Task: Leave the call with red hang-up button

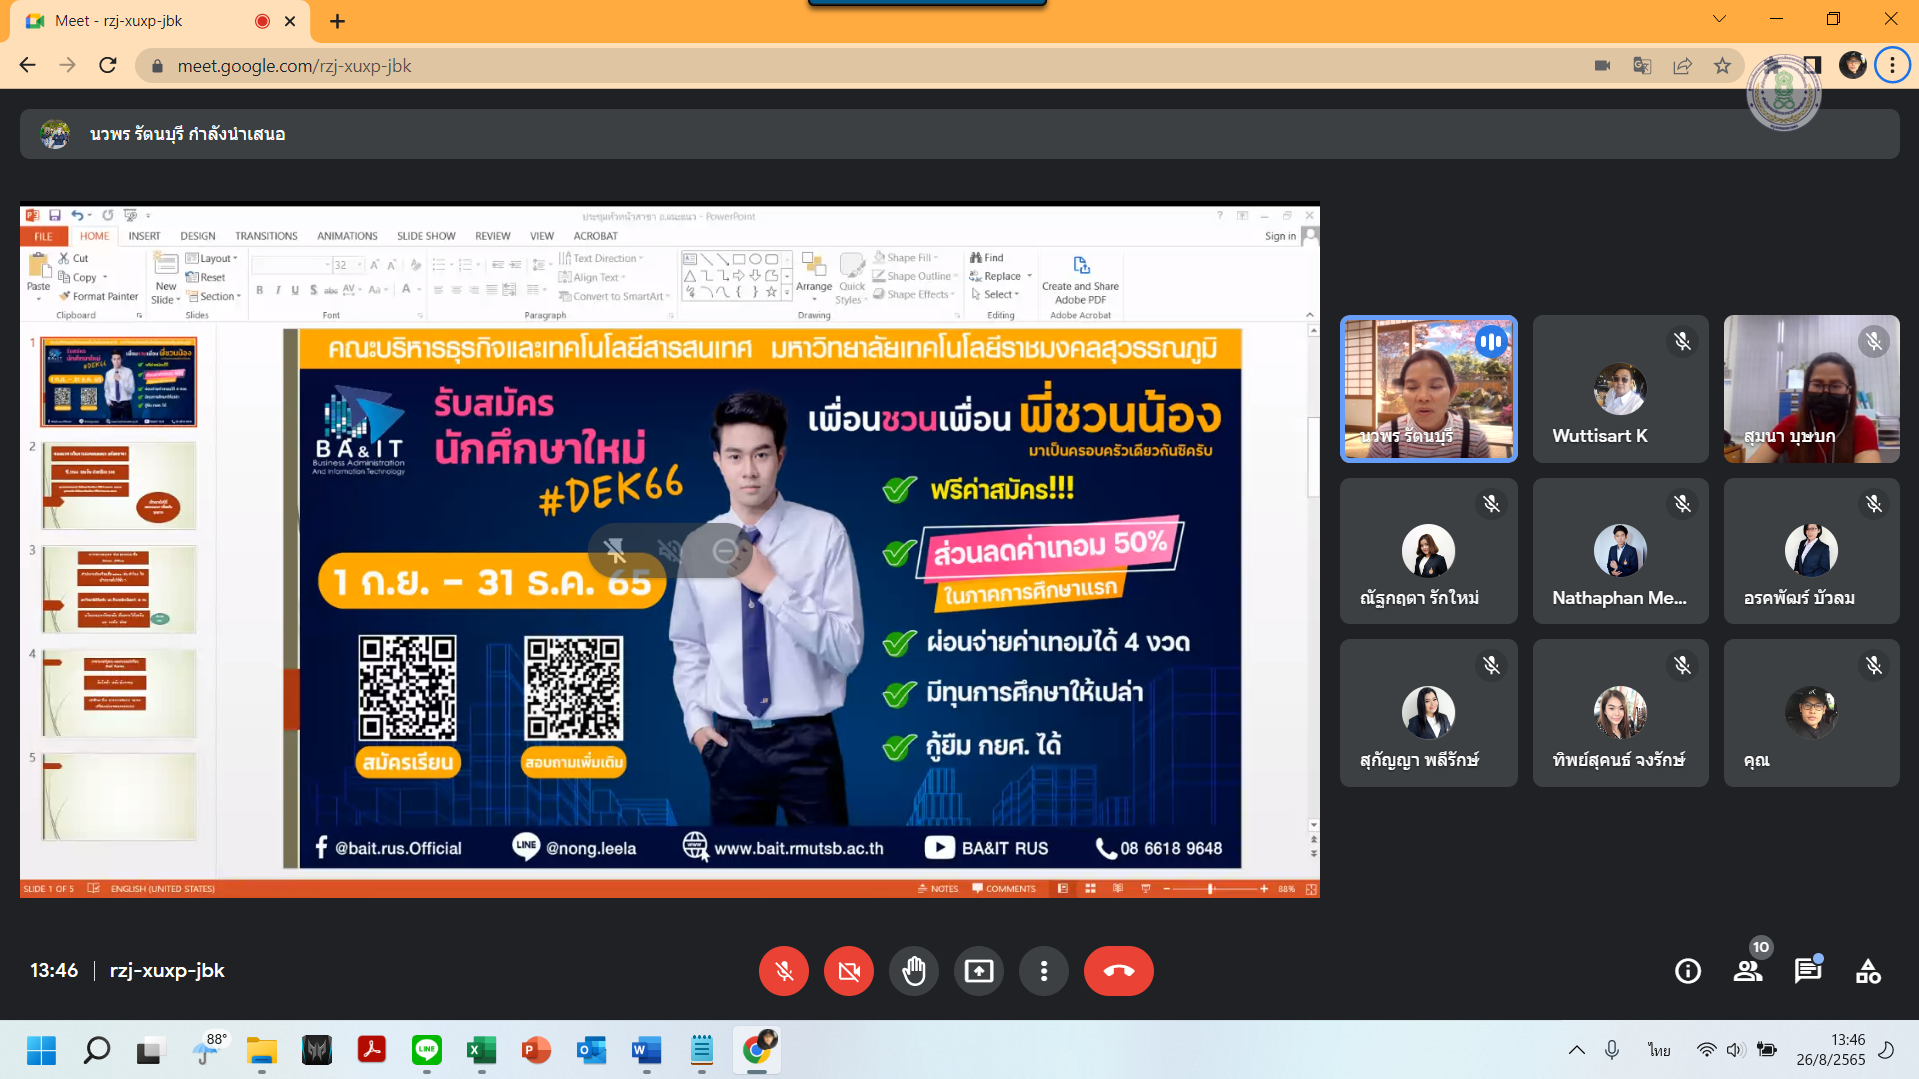Action: click(x=1119, y=971)
